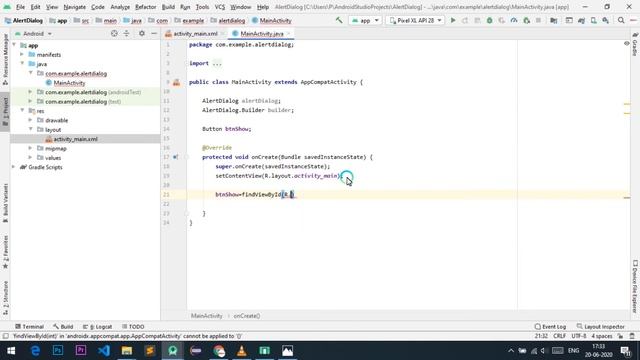640x360 pixels.
Task: Click the import fold ellipsis on line 3
Action: [217, 63]
